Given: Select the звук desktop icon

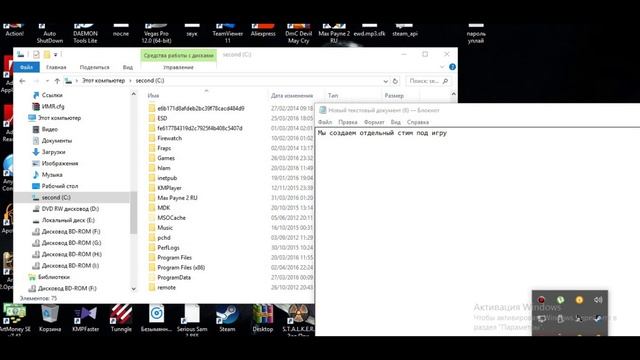Looking at the screenshot, I should 192,31.
